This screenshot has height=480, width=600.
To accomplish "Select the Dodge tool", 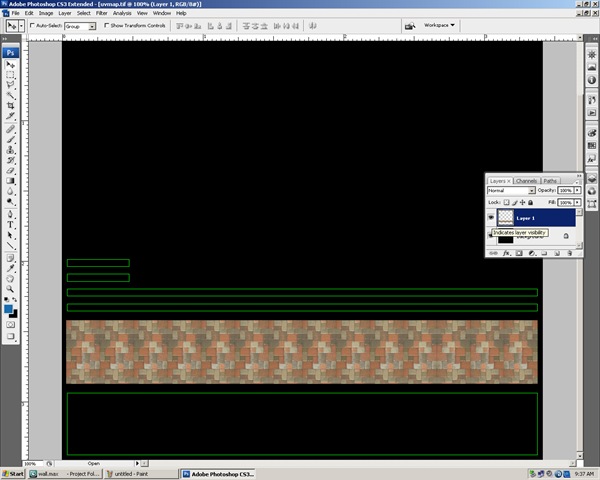I will click(10, 202).
